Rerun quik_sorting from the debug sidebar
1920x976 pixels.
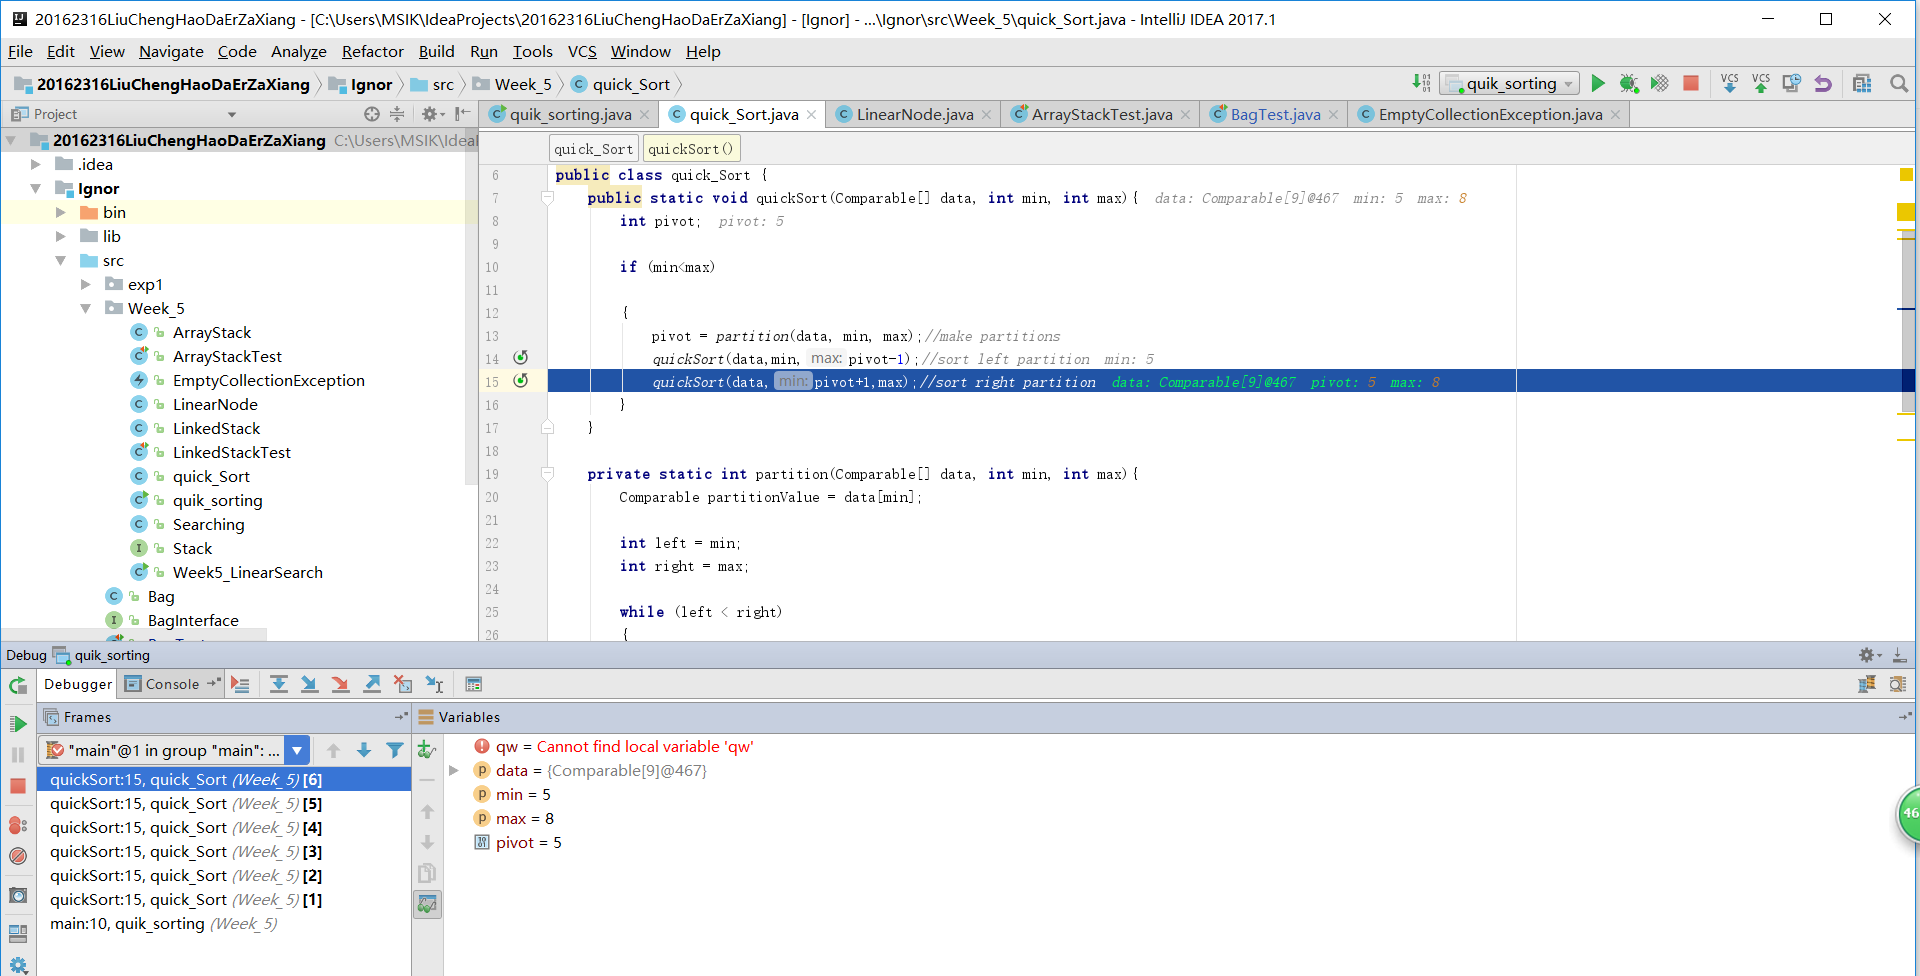tap(18, 686)
